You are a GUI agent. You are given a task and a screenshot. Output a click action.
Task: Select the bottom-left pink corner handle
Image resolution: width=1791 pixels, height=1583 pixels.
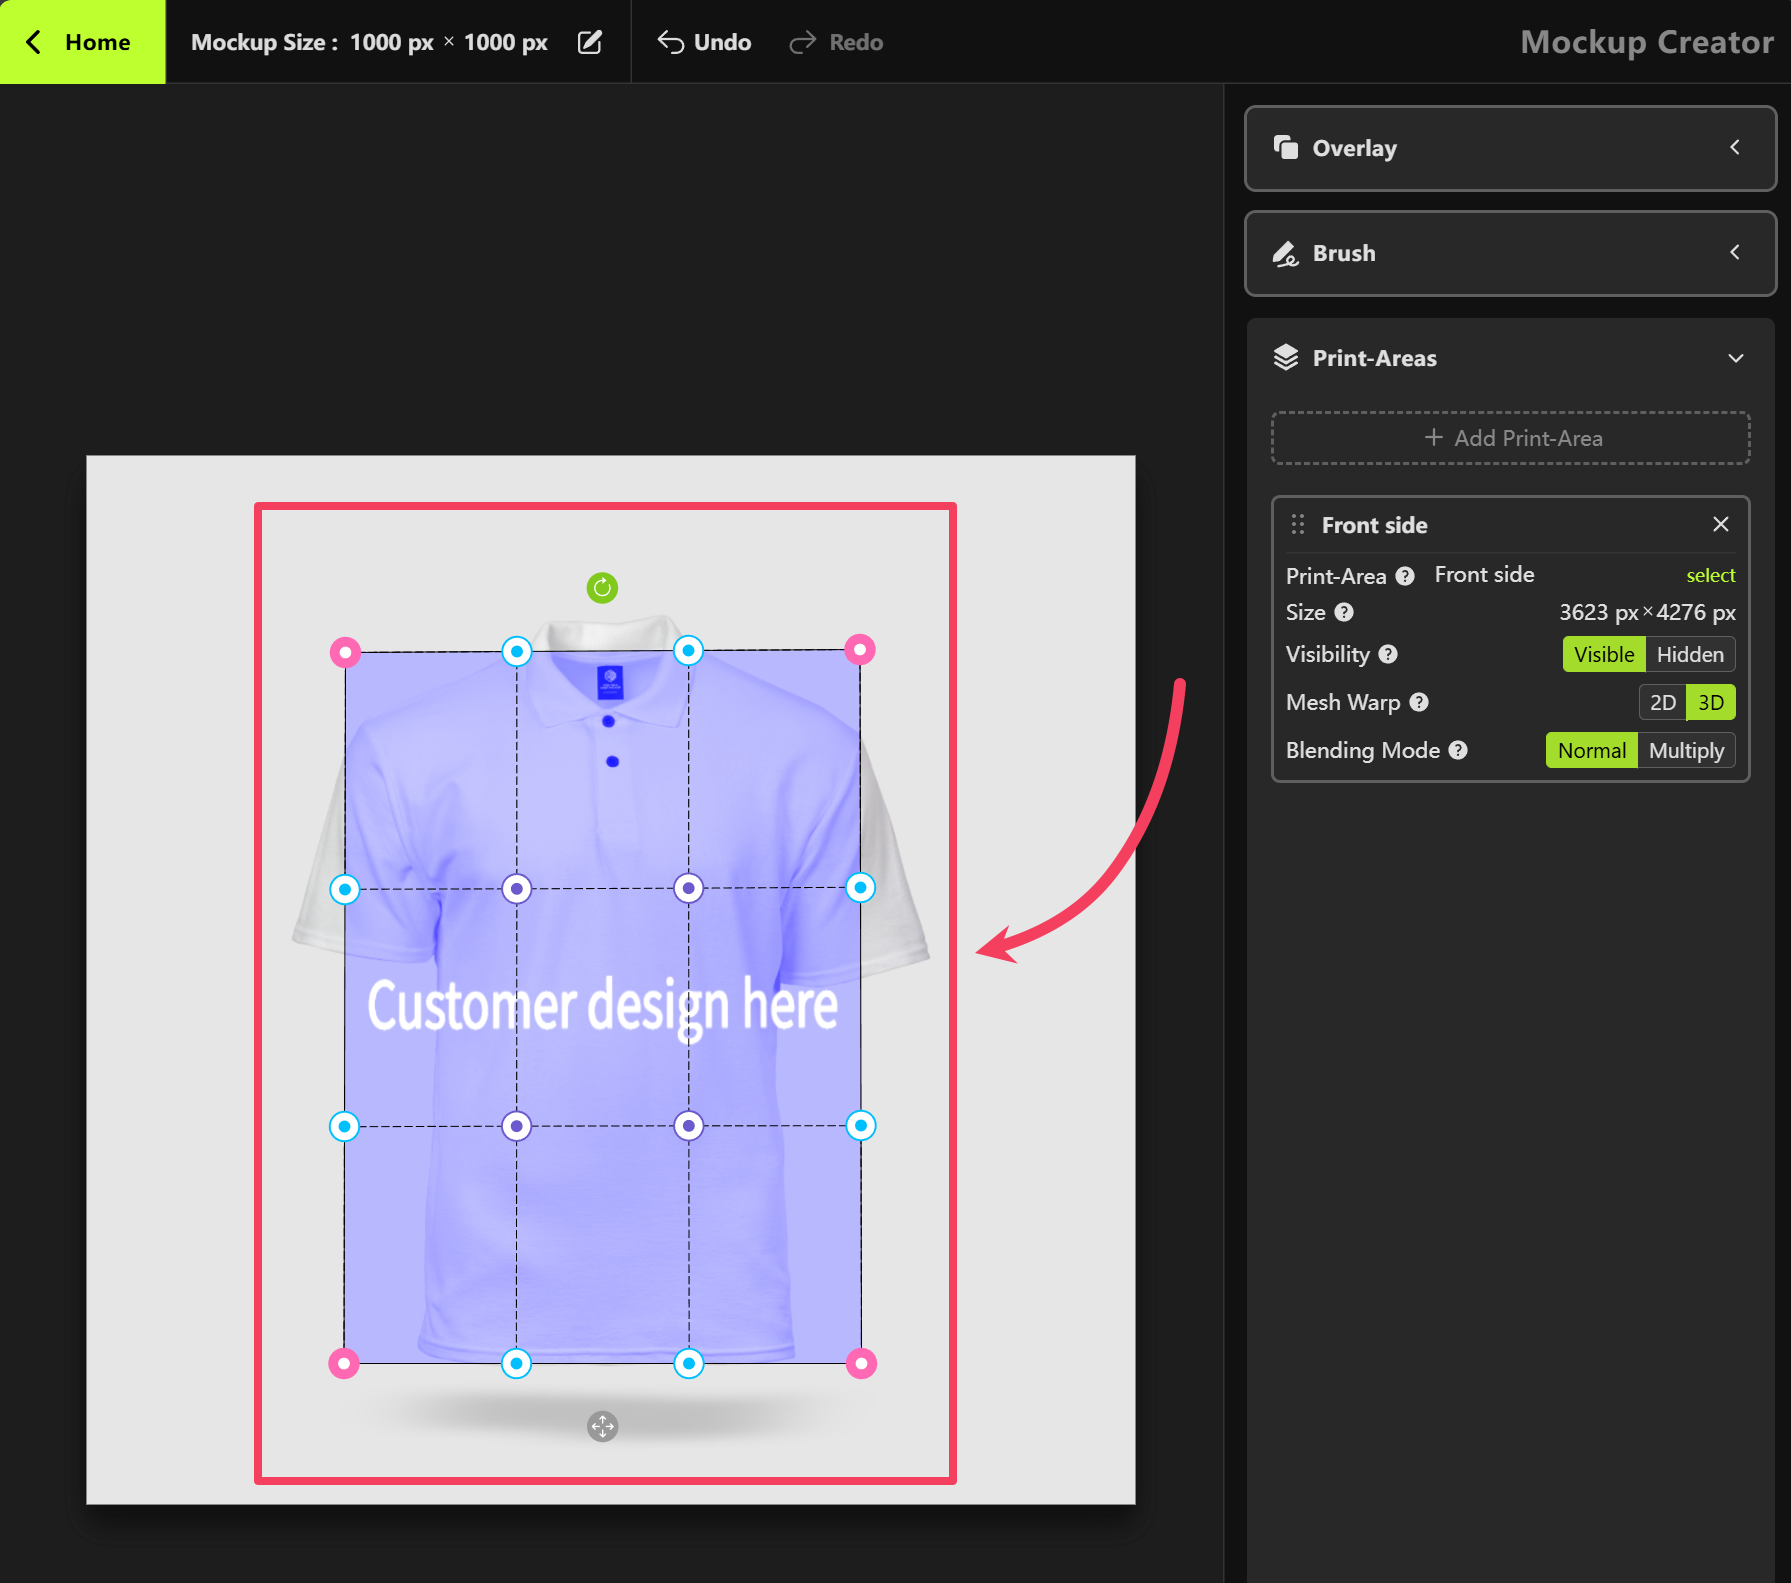point(344,1363)
